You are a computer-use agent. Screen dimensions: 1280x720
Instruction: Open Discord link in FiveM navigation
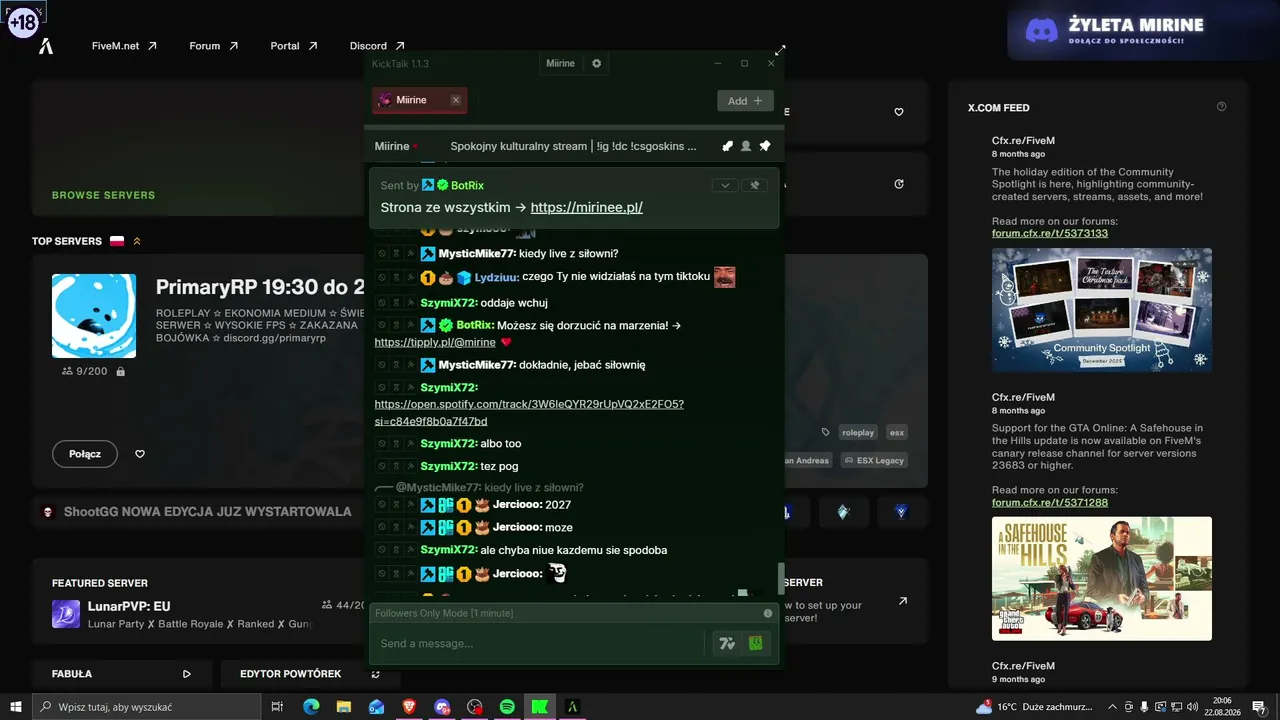[x=377, y=46]
